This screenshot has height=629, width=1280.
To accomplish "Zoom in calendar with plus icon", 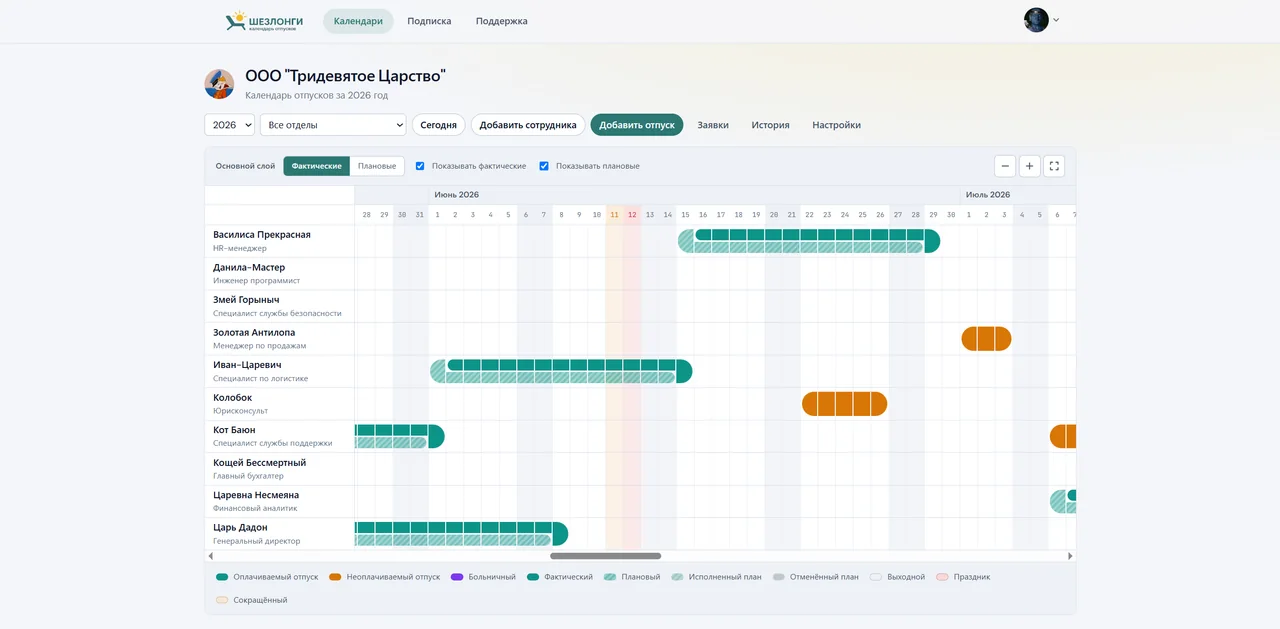I will pos(1029,166).
